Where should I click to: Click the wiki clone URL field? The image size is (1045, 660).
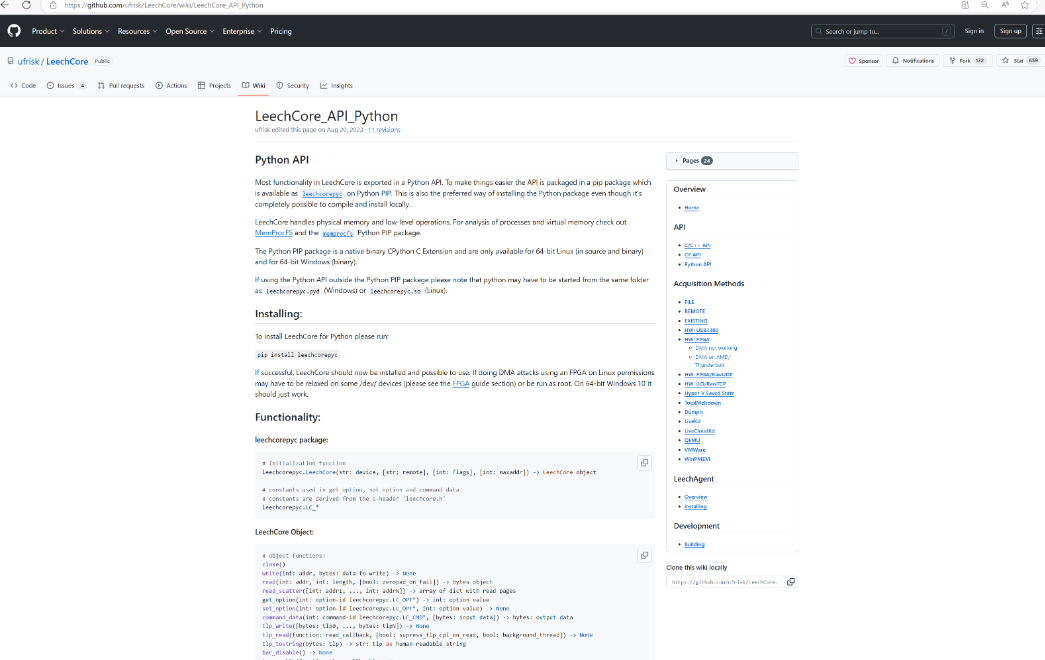tap(725, 582)
